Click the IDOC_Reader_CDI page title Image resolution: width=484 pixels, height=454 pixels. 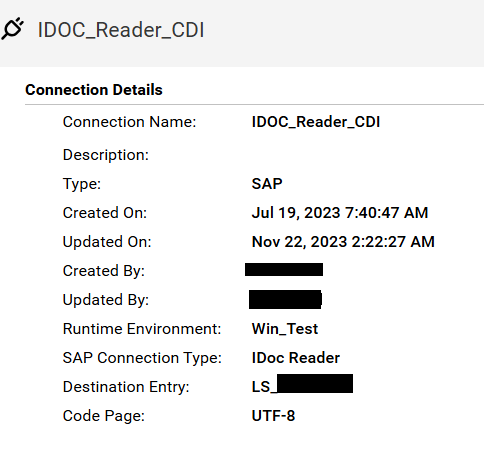click(x=121, y=30)
